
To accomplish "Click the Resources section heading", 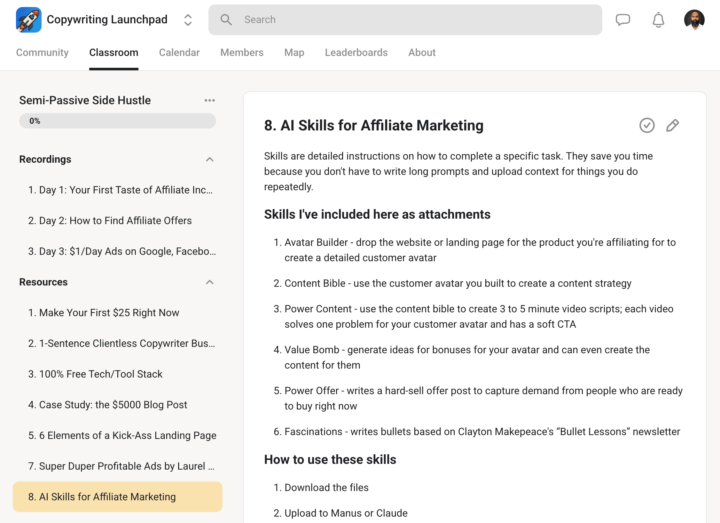I will 43,282.
